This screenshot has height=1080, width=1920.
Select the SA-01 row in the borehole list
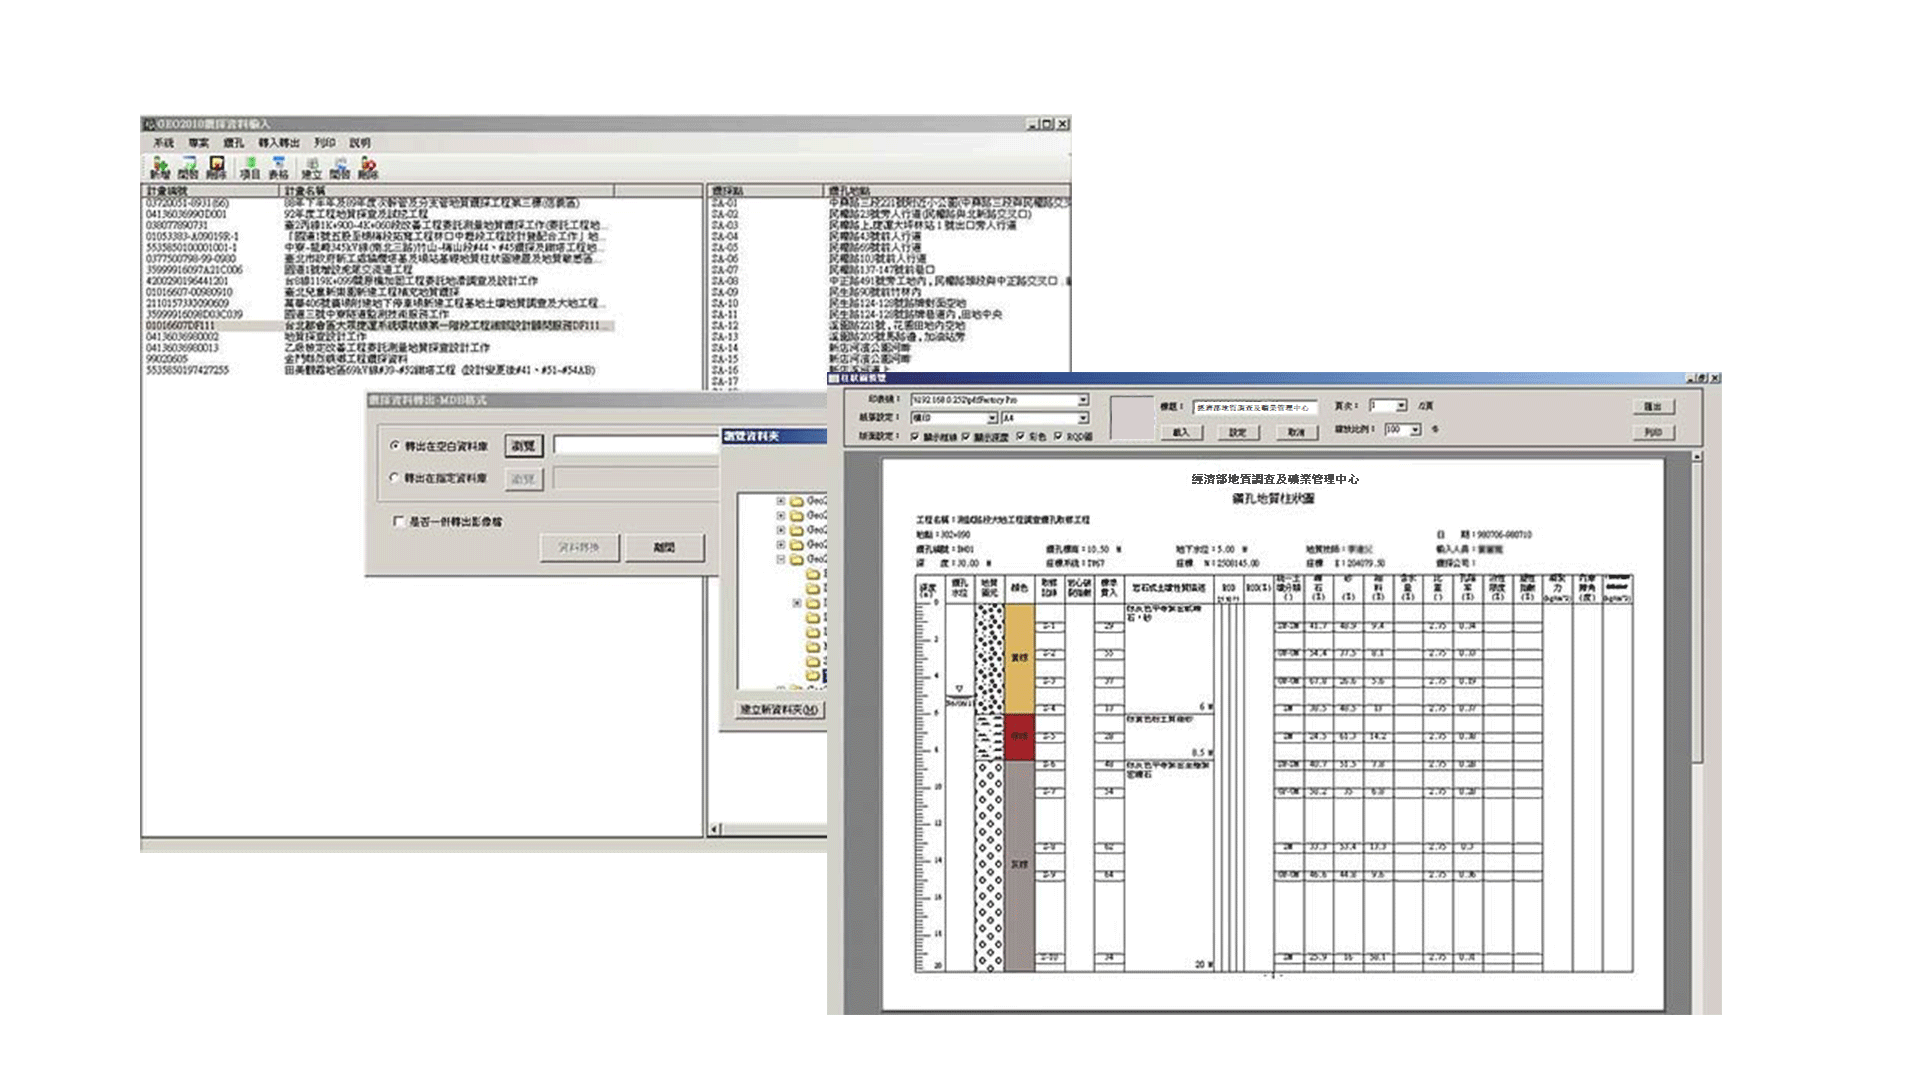[890, 203]
